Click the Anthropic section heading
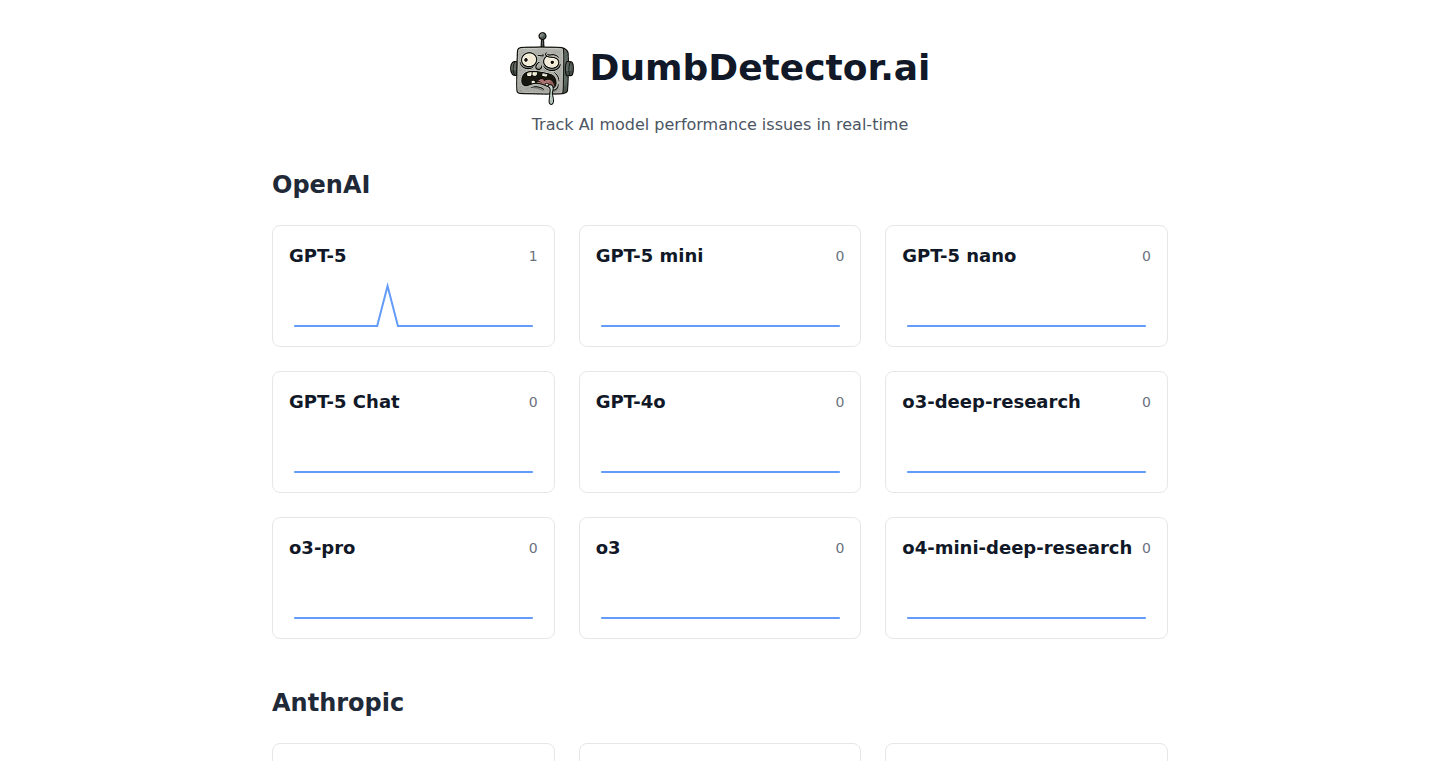 (x=338, y=703)
